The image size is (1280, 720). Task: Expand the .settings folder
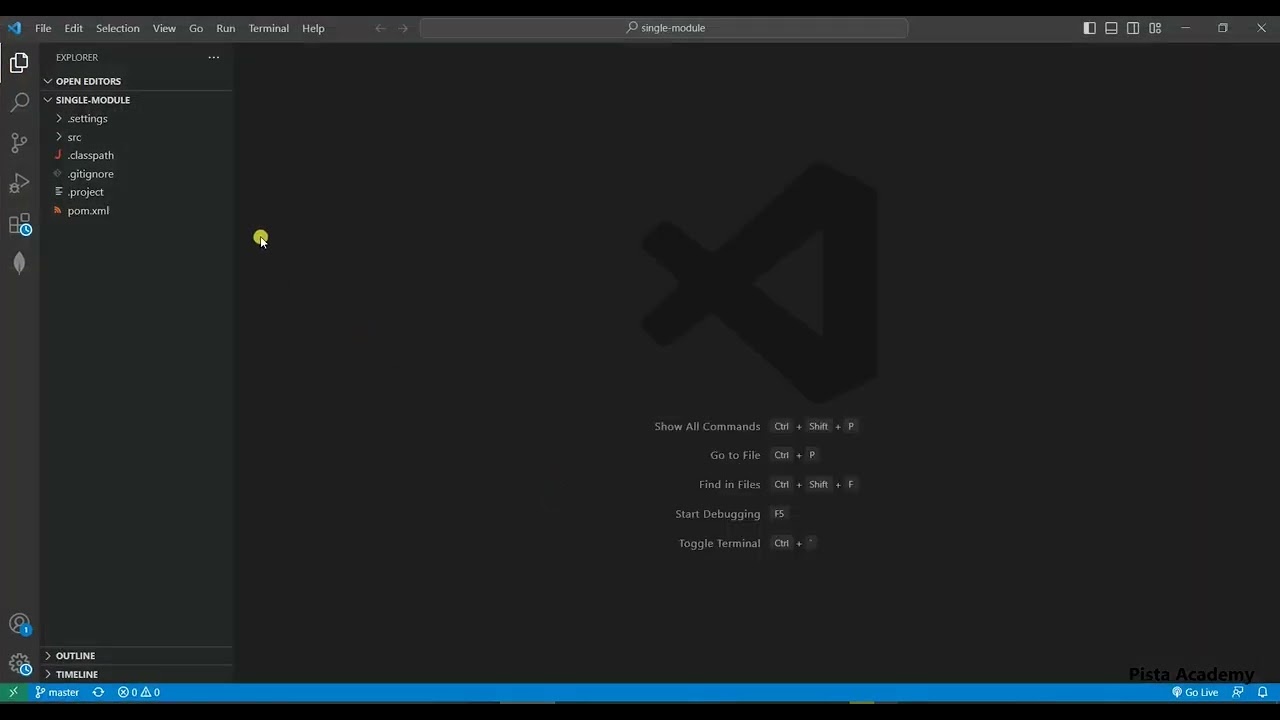click(x=136, y=118)
